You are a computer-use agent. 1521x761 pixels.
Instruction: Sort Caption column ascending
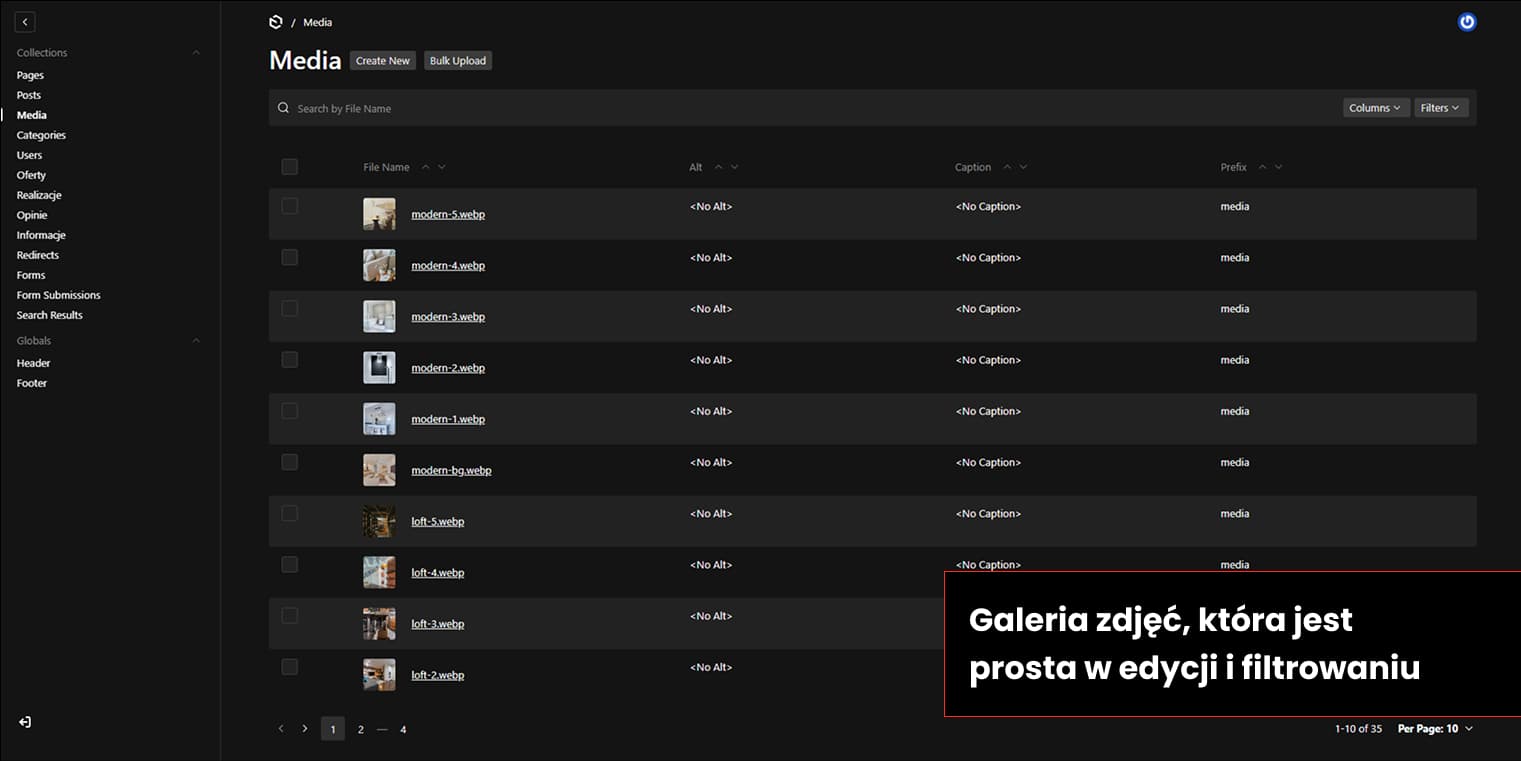[1007, 167]
